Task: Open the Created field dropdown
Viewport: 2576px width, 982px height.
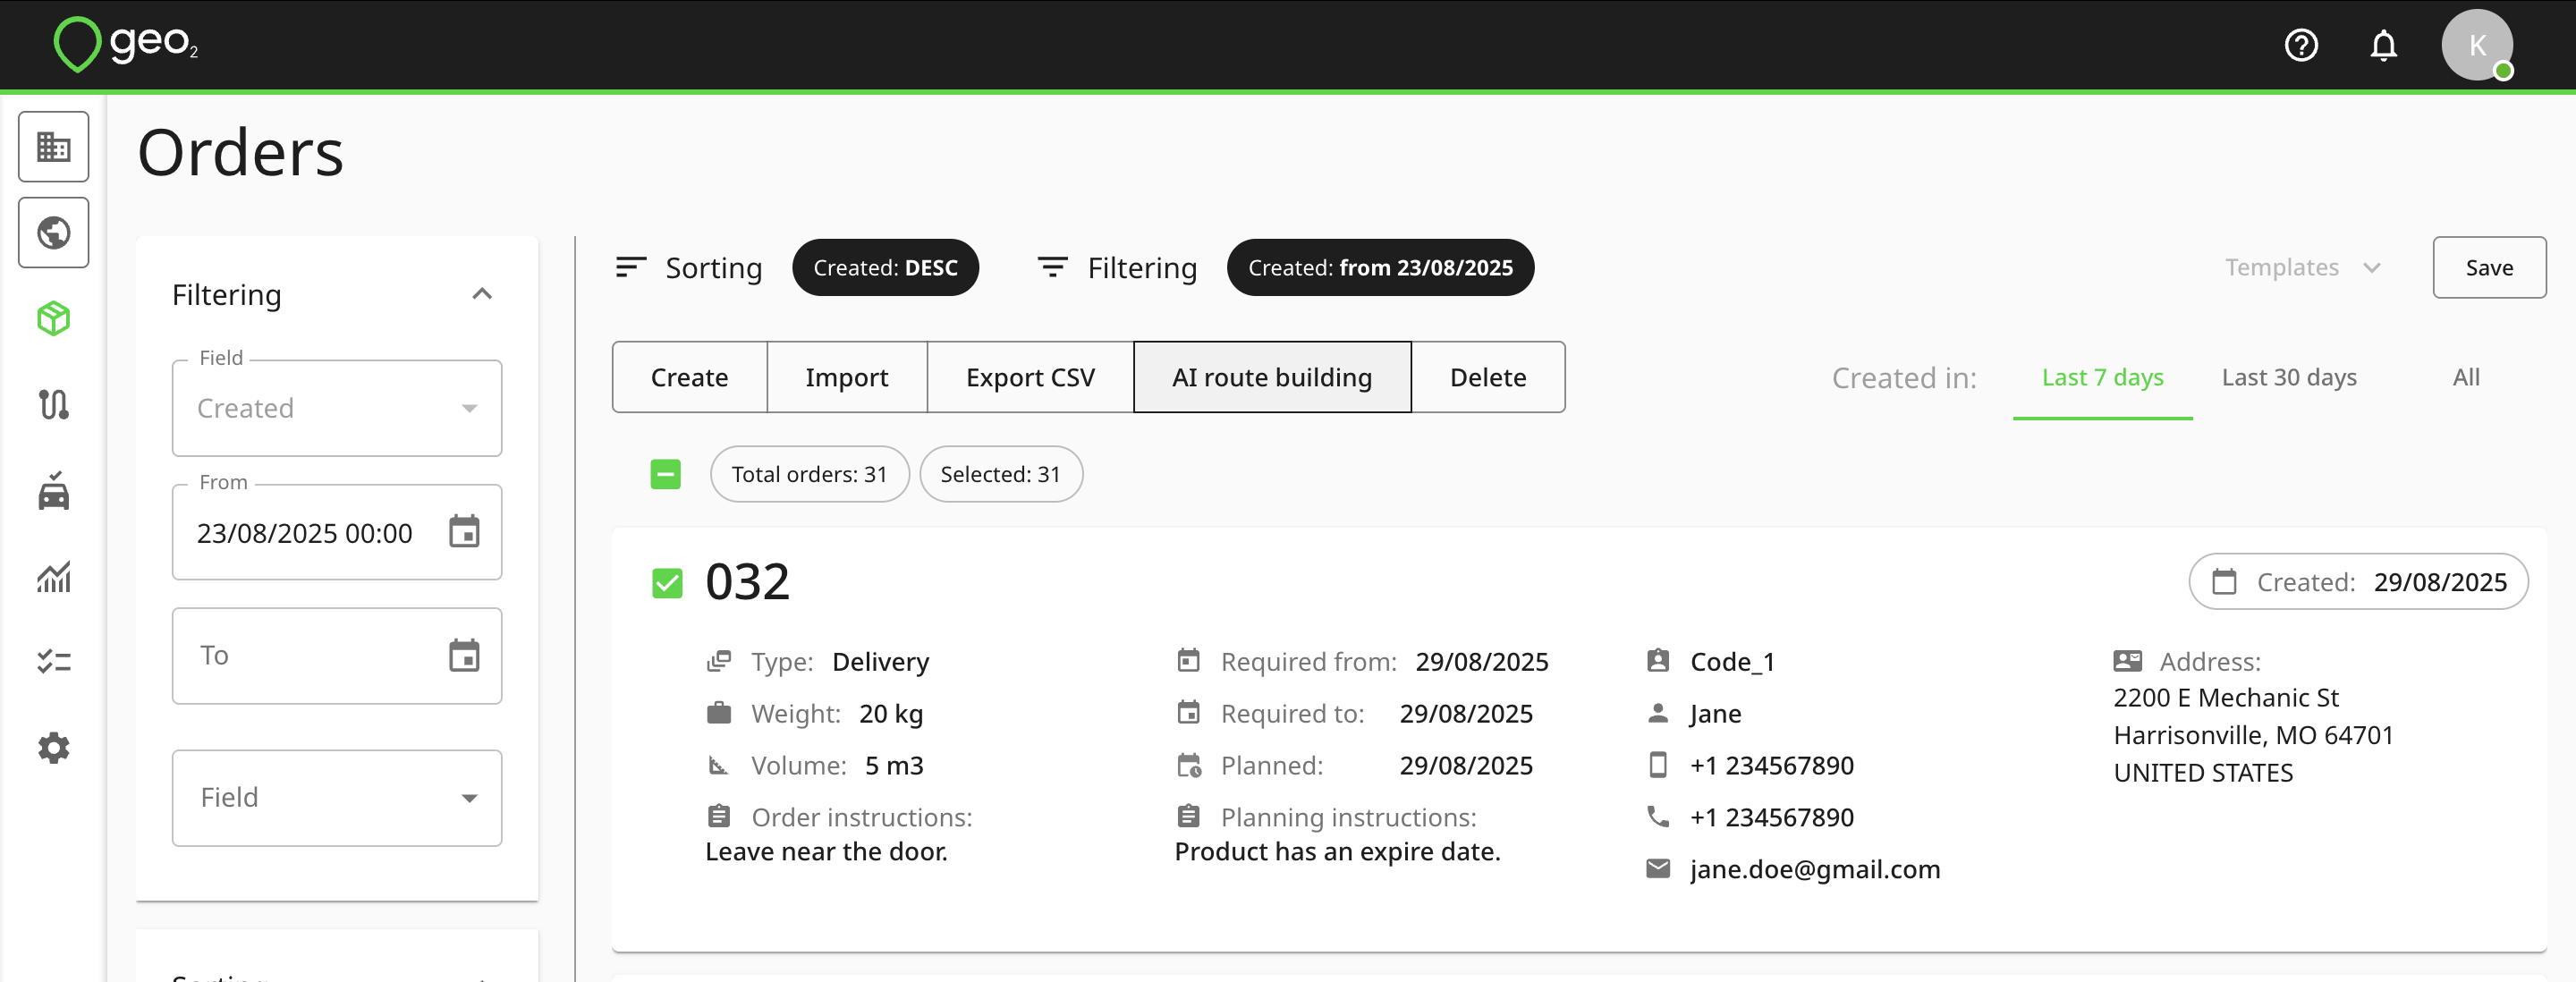Action: click(x=337, y=408)
